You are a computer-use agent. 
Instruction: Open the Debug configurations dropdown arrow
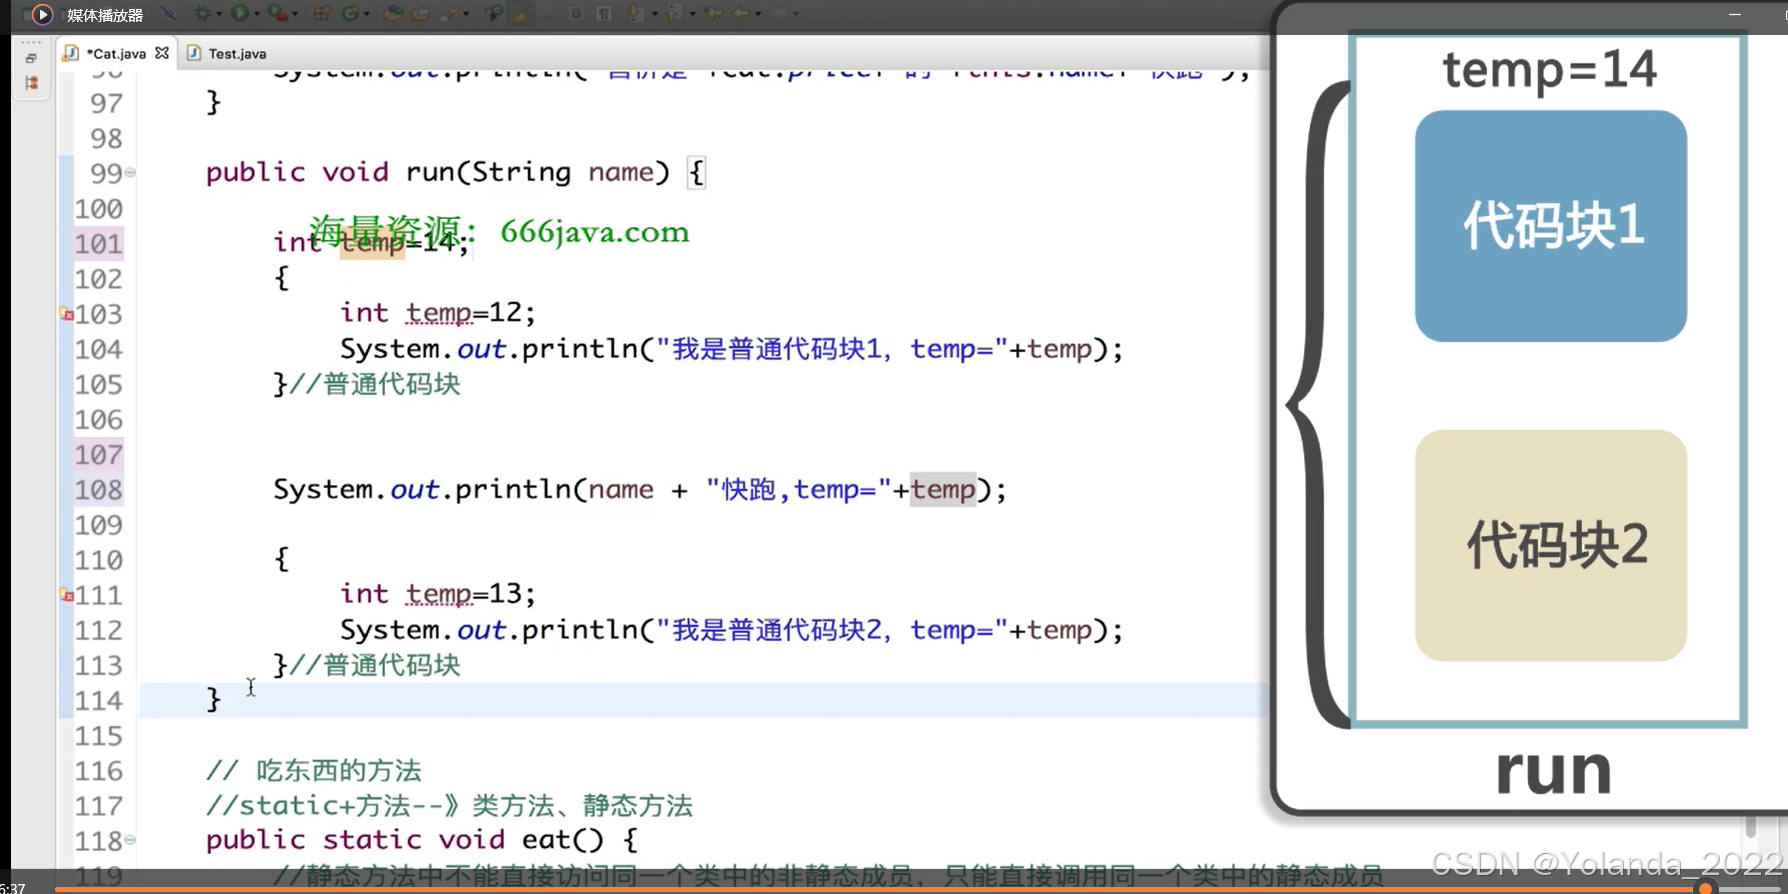(219, 14)
